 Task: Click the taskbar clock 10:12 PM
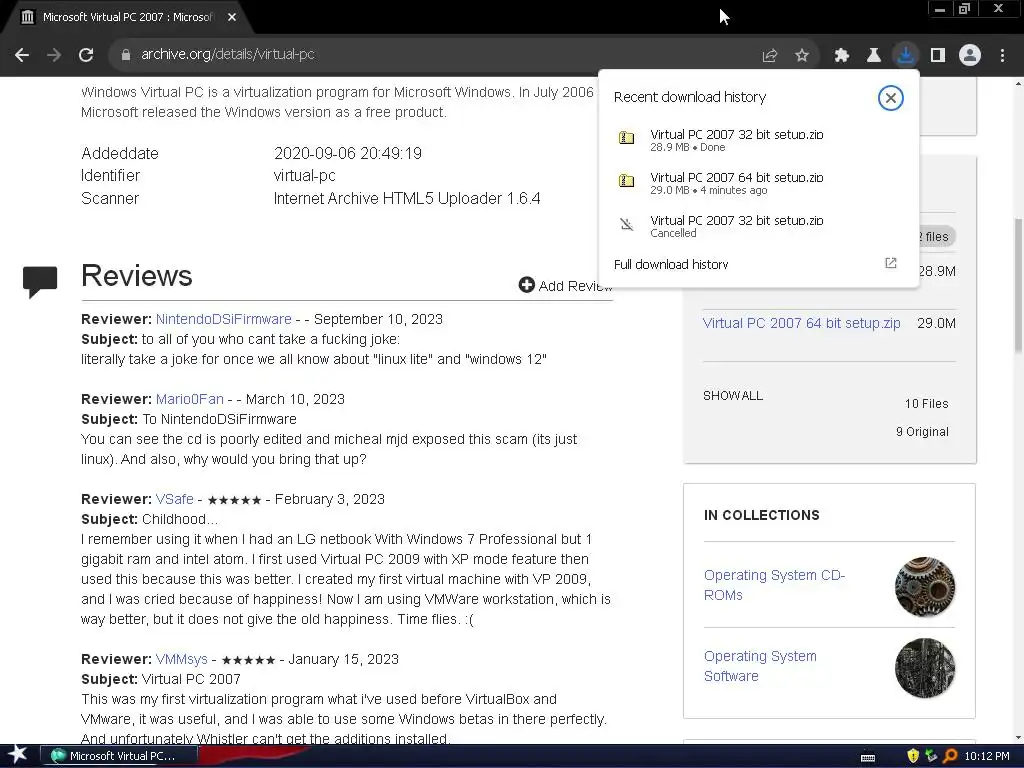tap(987, 756)
